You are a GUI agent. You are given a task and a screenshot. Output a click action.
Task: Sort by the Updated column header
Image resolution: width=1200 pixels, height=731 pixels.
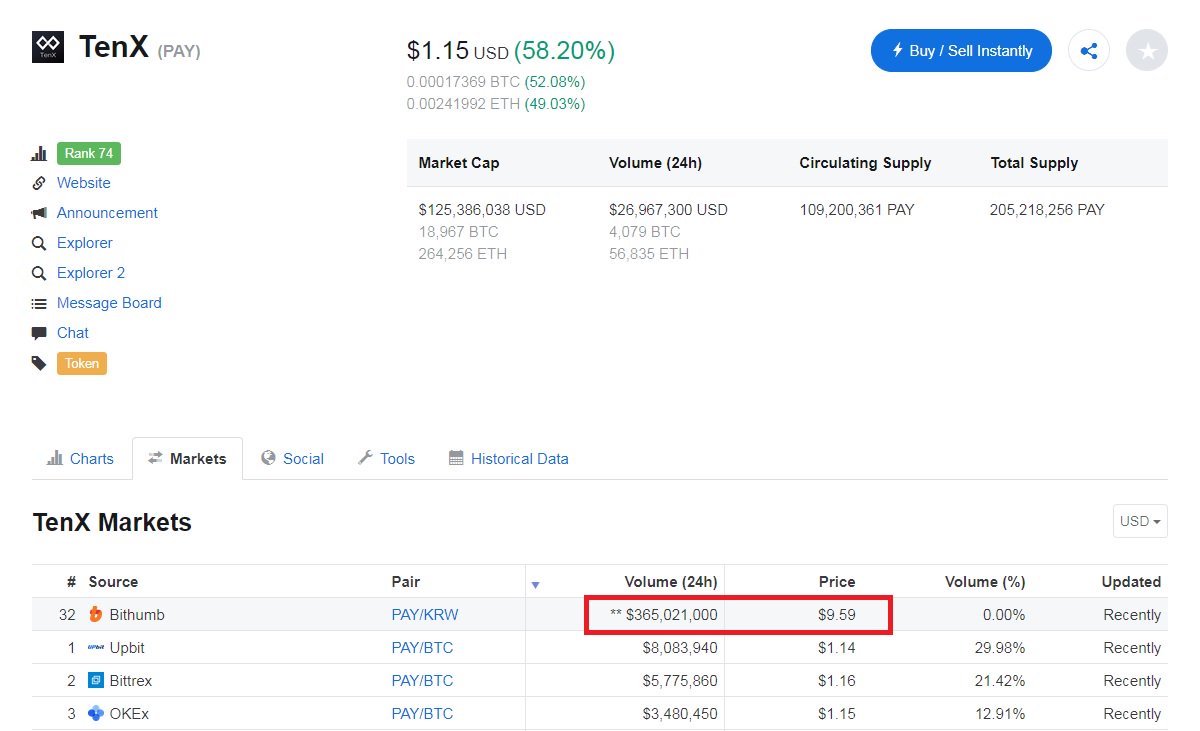pyautogui.click(x=1131, y=582)
